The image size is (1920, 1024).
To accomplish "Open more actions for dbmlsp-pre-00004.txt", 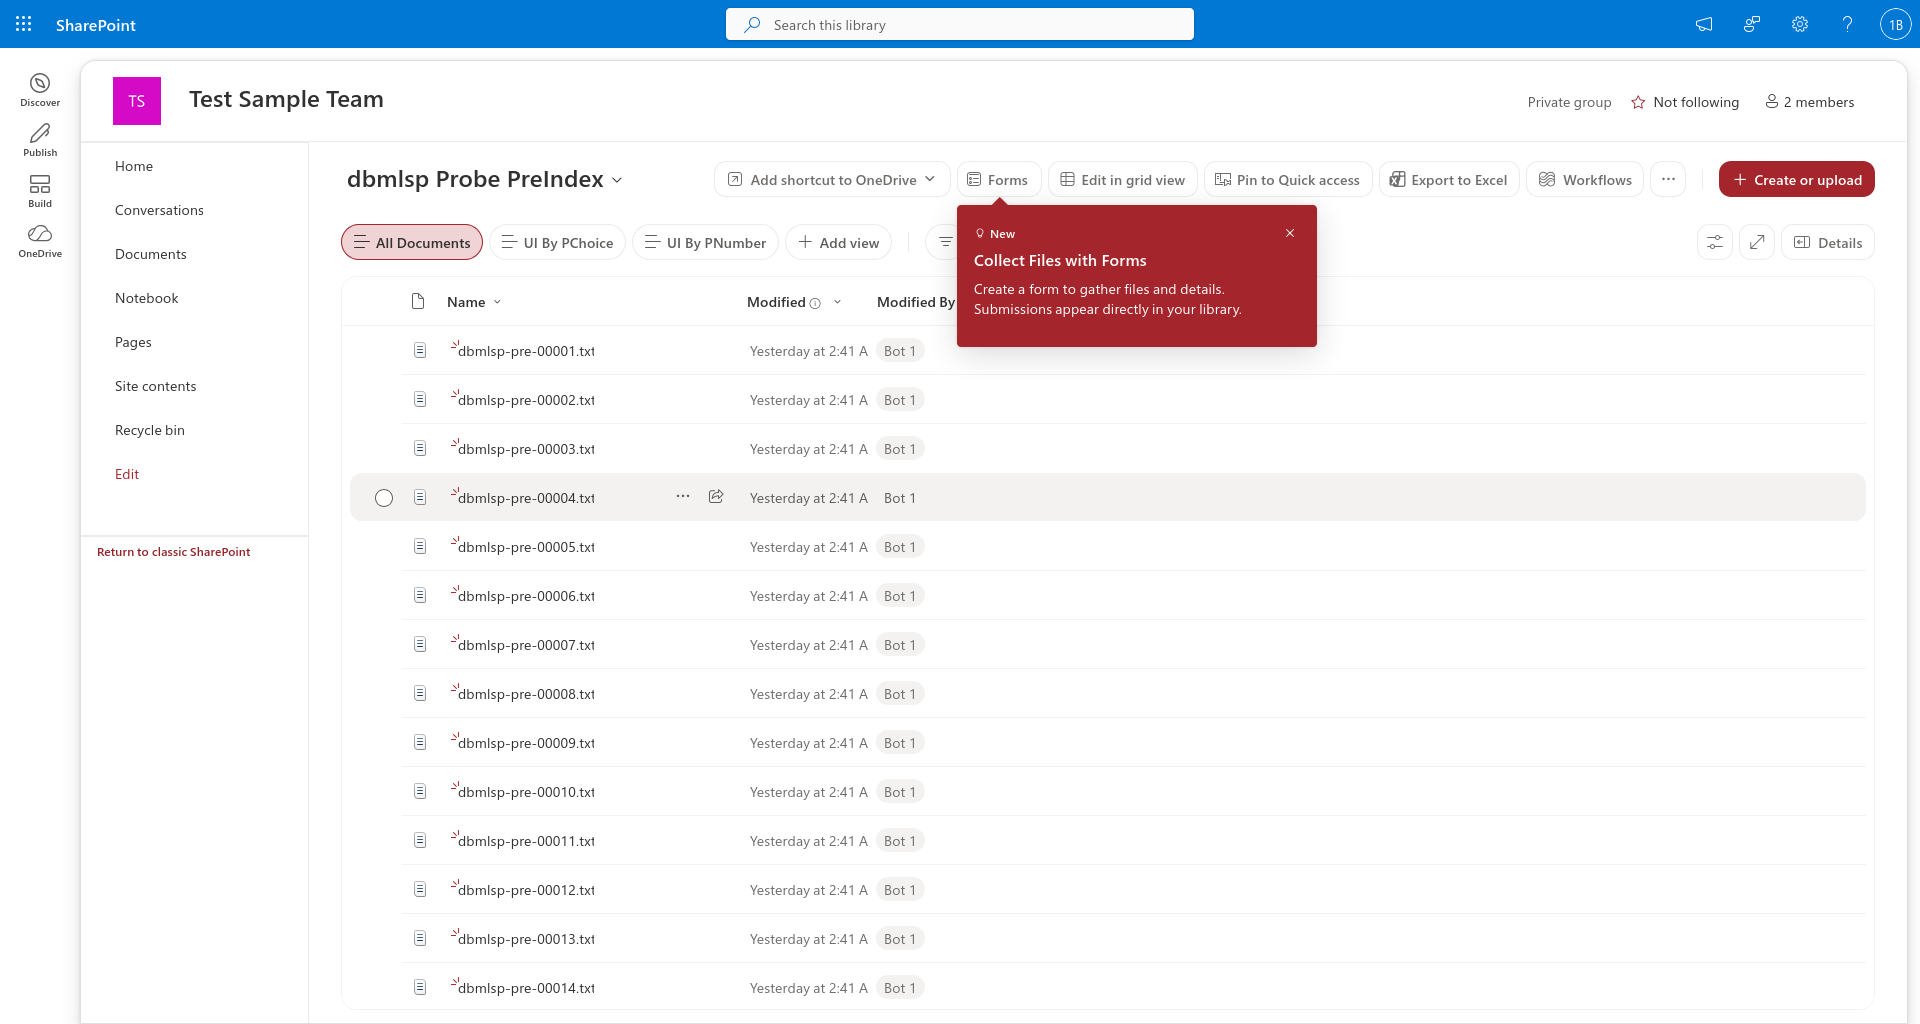I will (683, 497).
